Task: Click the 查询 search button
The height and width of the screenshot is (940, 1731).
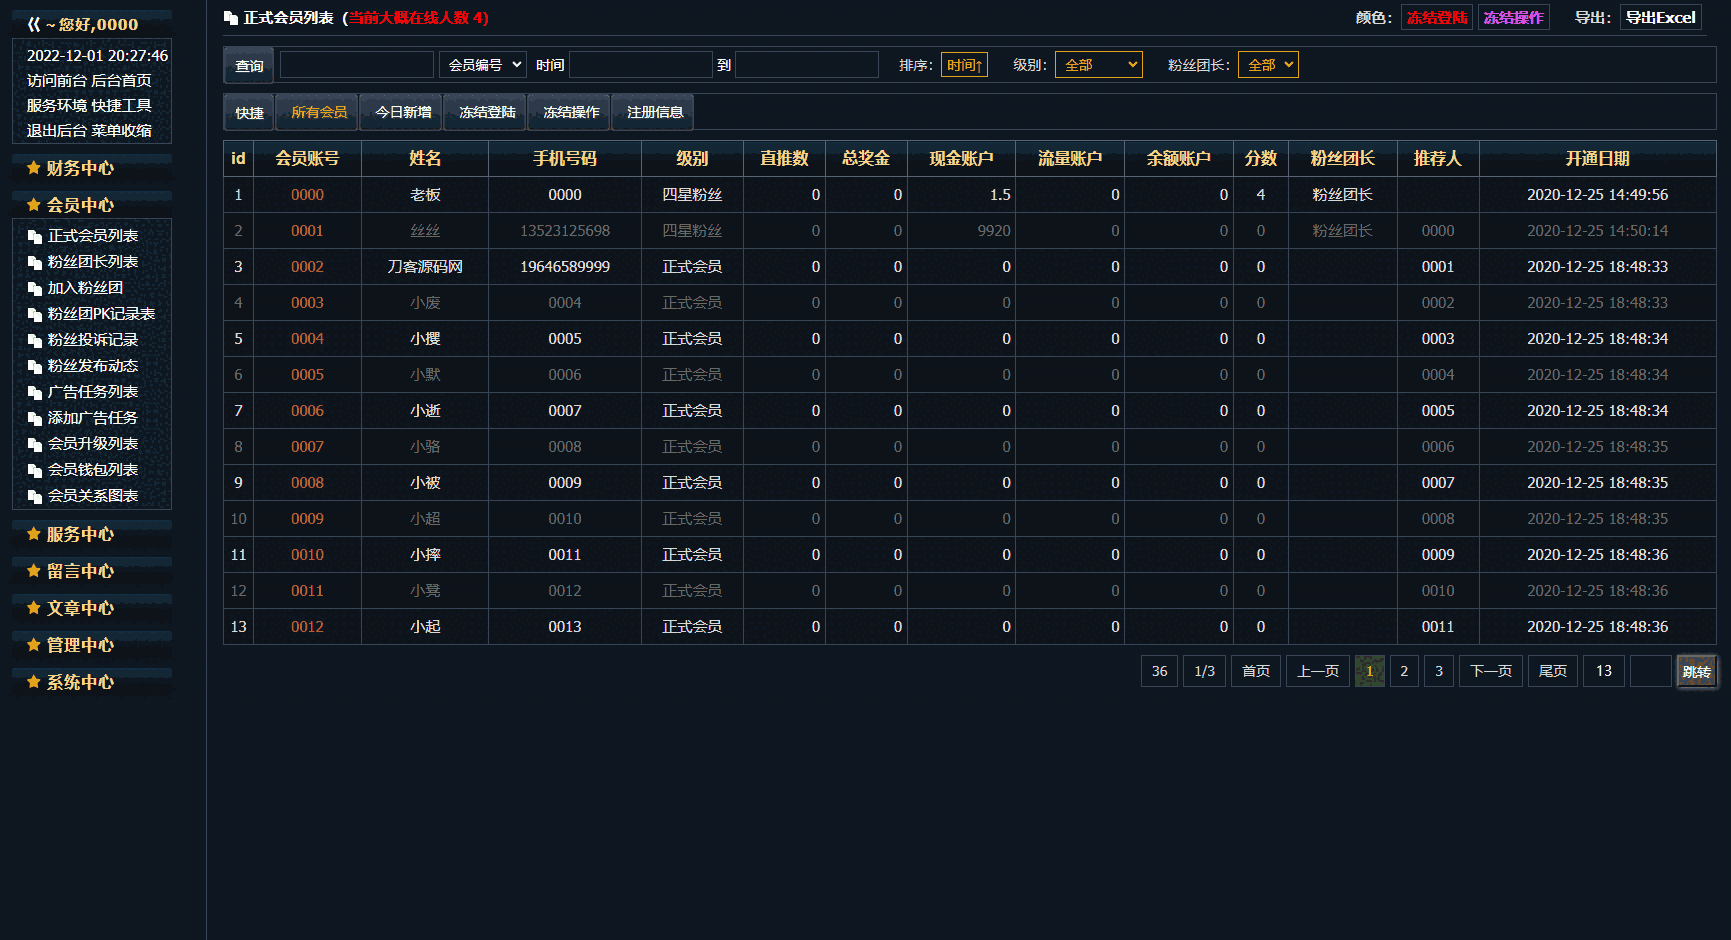Action: pyautogui.click(x=249, y=65)
